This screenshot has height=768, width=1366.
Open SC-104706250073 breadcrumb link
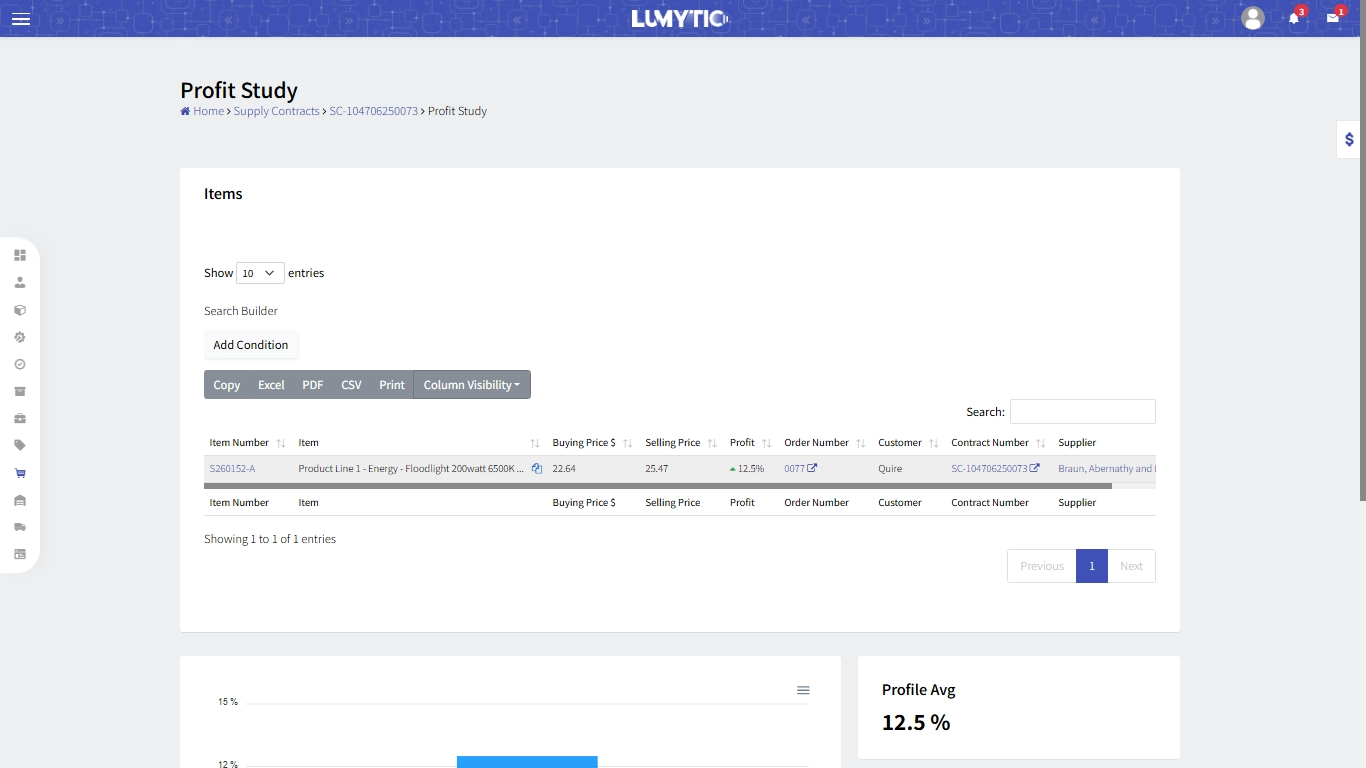(374, 111)
